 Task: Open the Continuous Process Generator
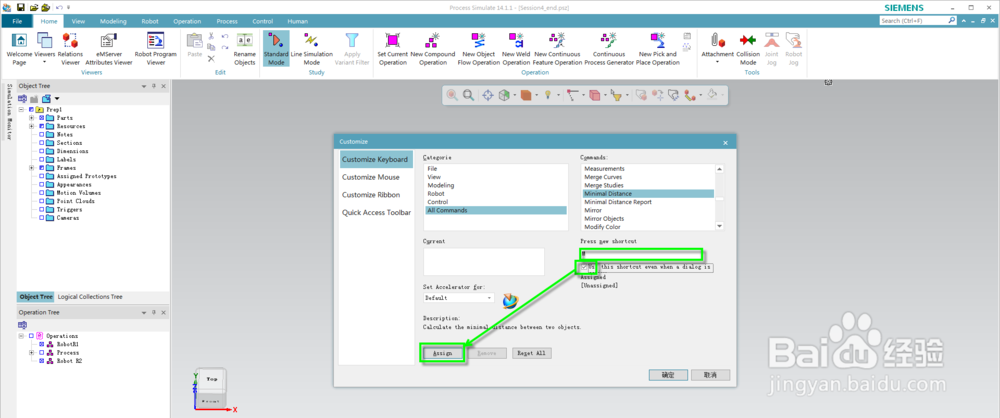pyautogui.click(x=609, y=49)
